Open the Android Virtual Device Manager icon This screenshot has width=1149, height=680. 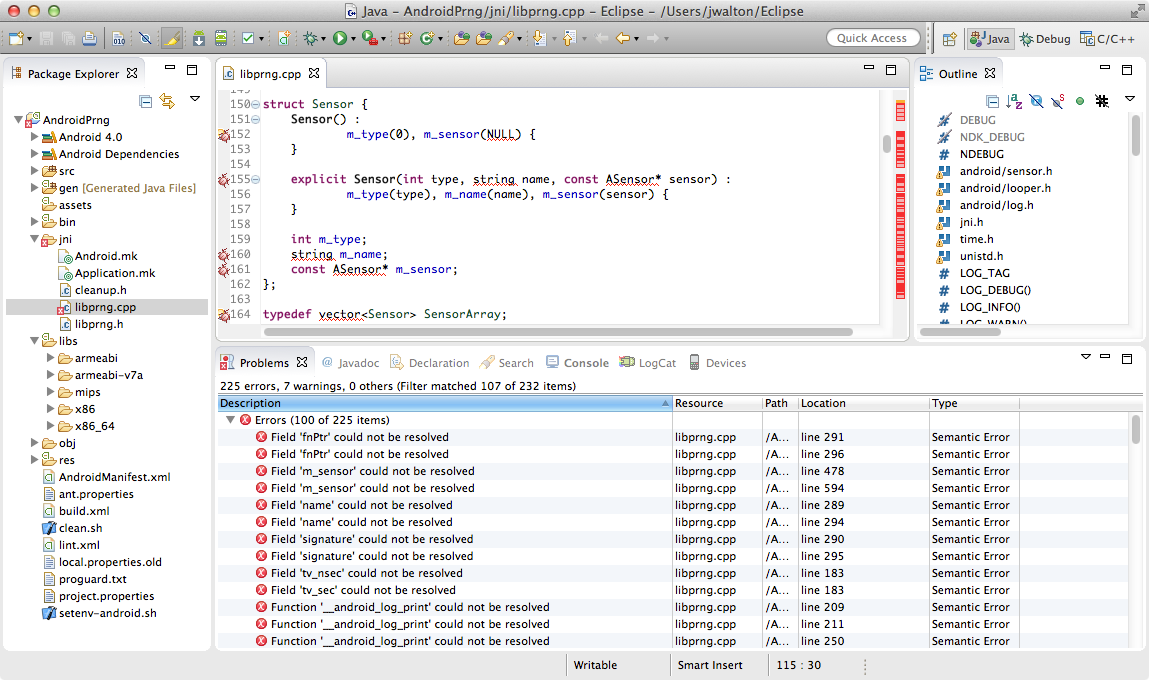point(220,39)
